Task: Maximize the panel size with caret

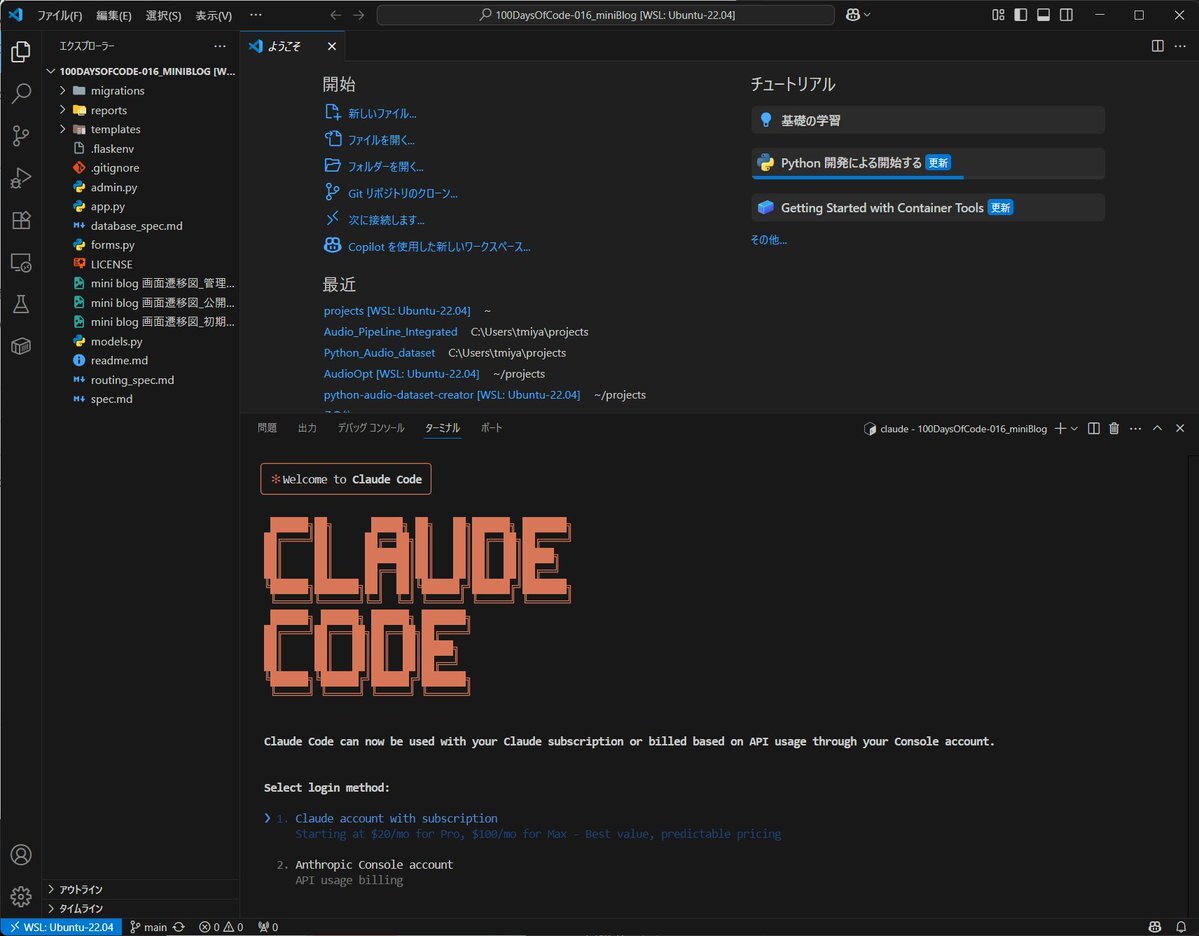Action: 1157,428
